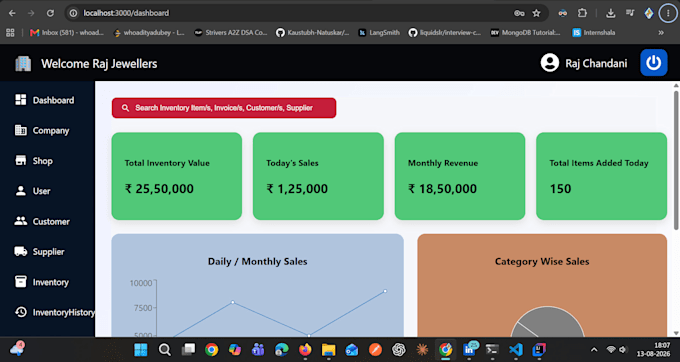Click the magnifier icon in search bar
Image resolution: width=680 pixels, height=362 pixels.
[x=125, y=108]
